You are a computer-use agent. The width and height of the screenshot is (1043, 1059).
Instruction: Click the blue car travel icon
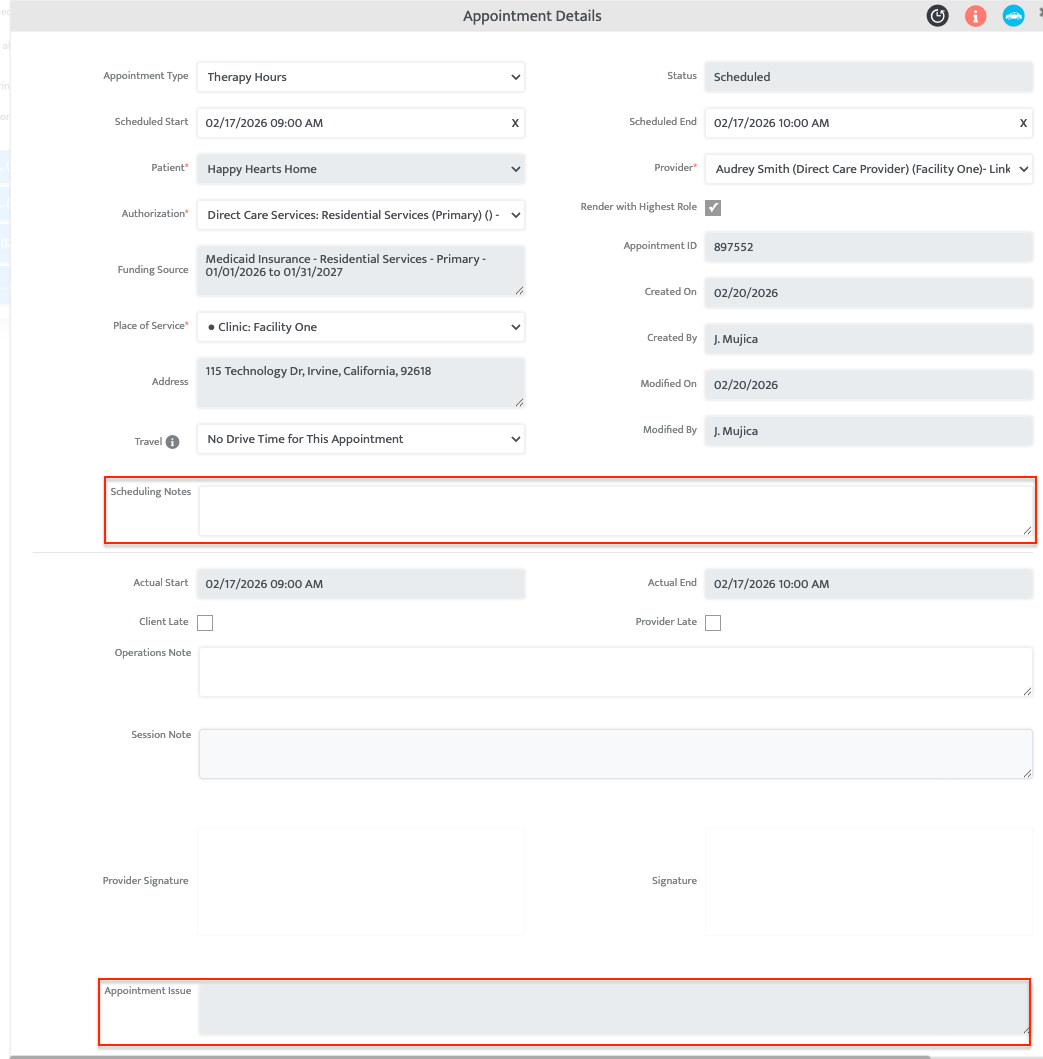pos(1013,16)
